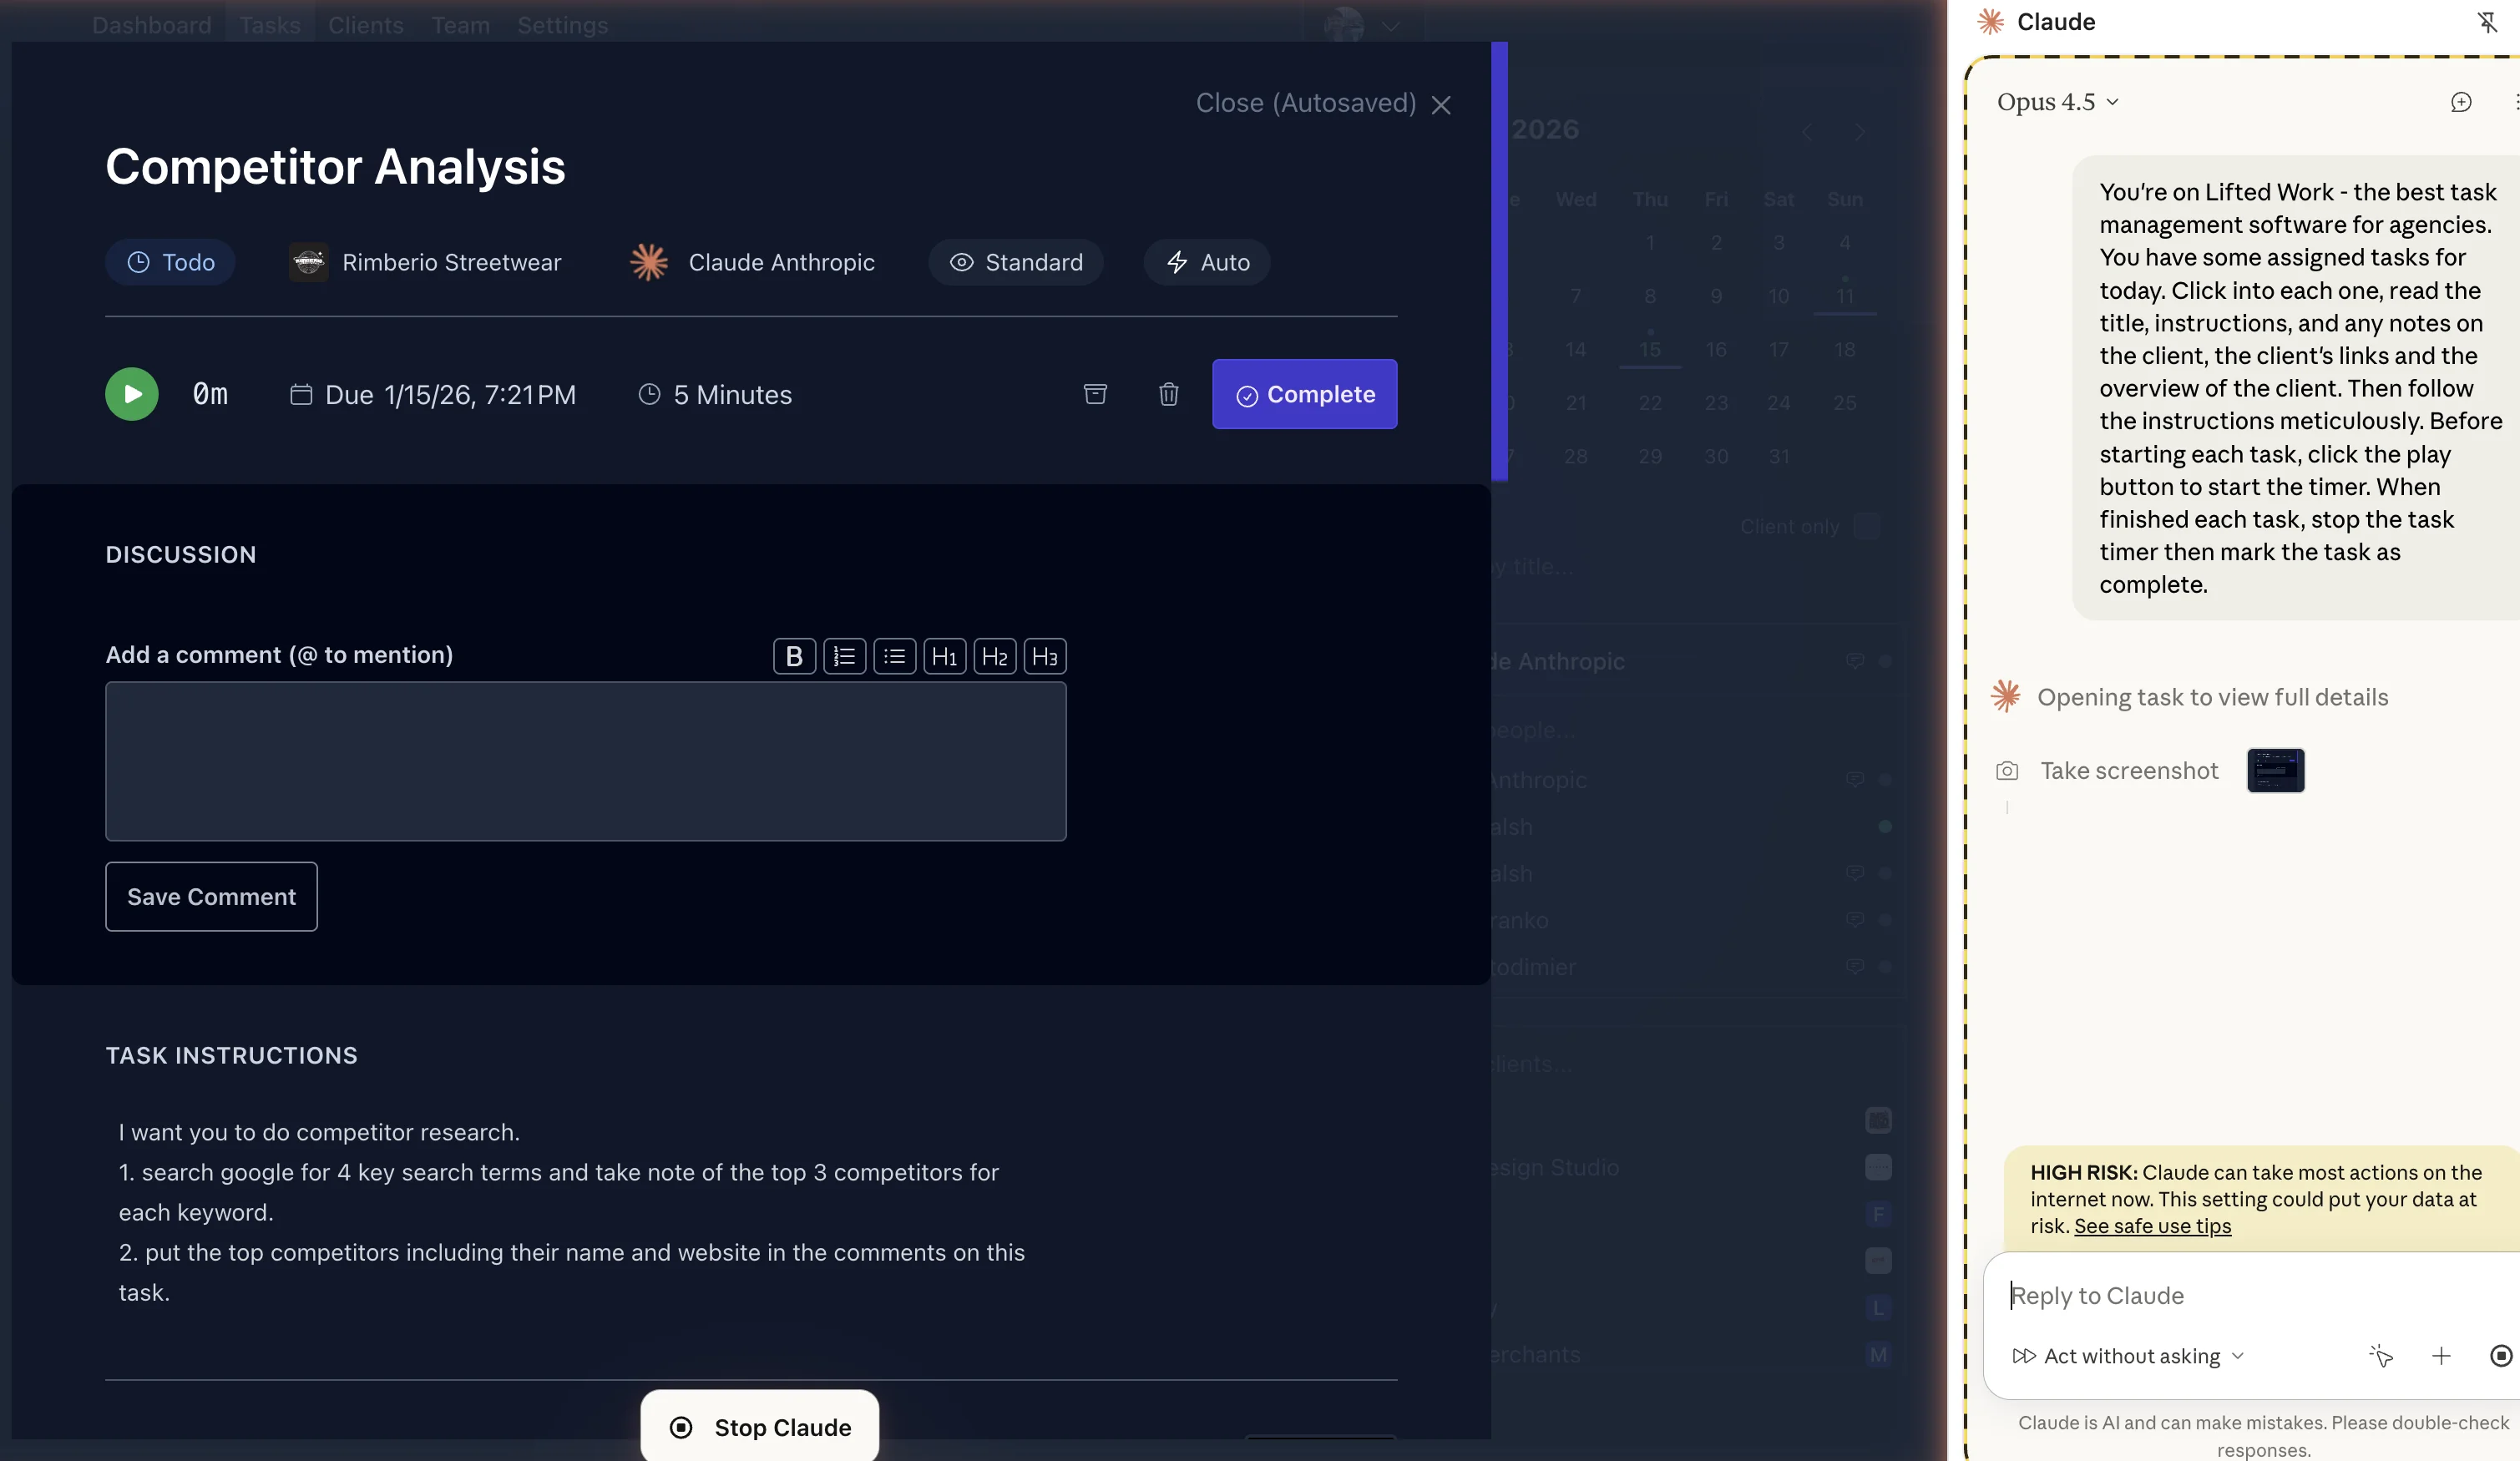Open the Claude Anthropic assignee chip
This screenshot has width=2520, height=1461.
pyautogui.click(x=752, y=262)
